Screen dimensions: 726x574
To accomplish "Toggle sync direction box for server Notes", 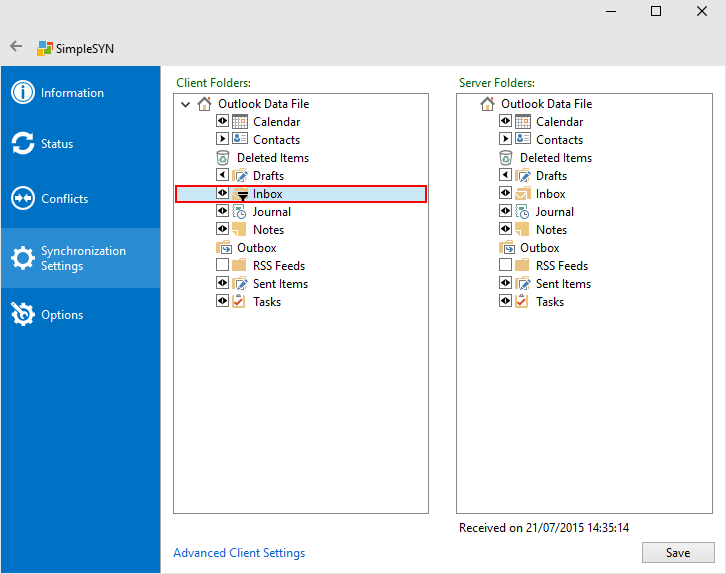I will 506,230.
